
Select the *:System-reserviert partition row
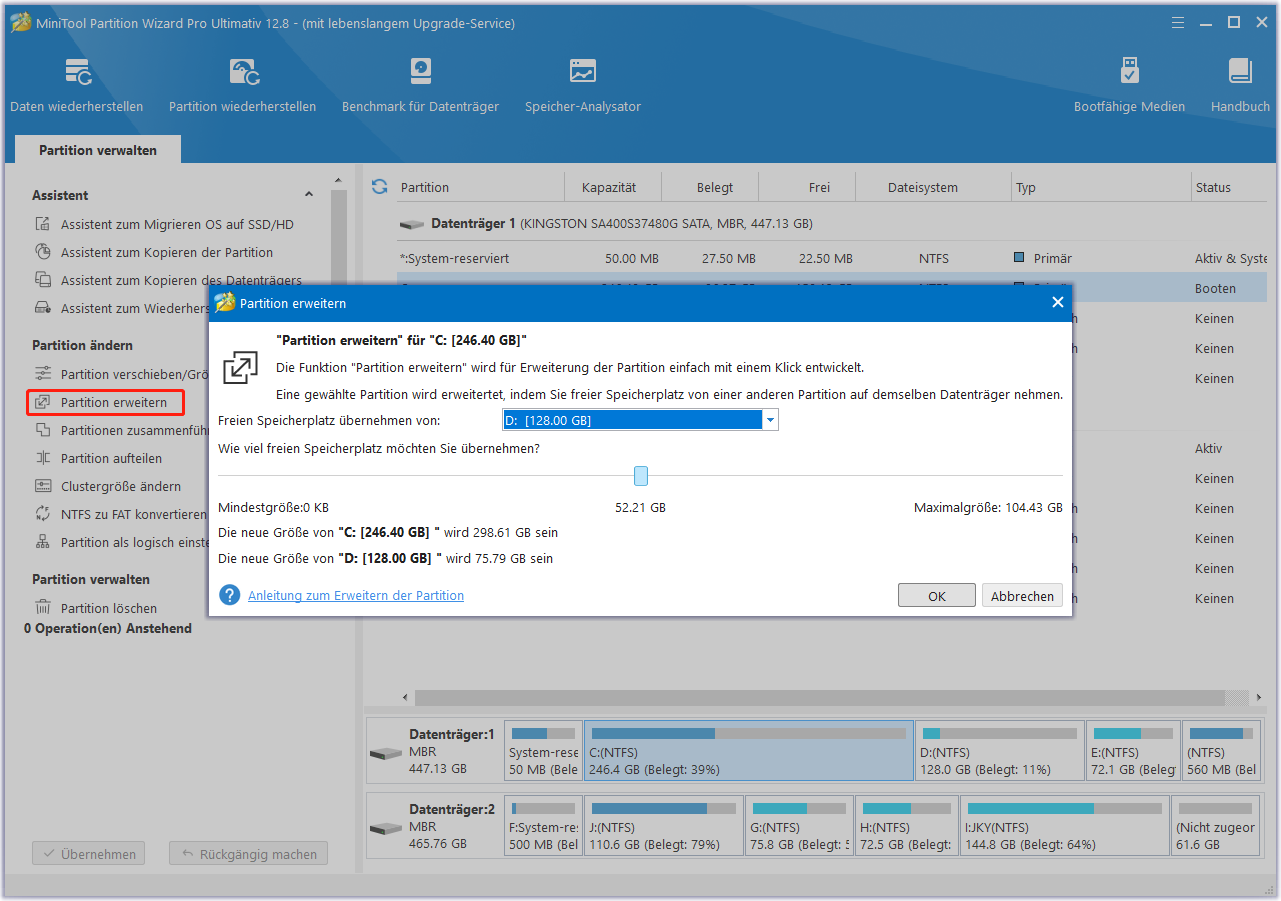pos(832,258)
